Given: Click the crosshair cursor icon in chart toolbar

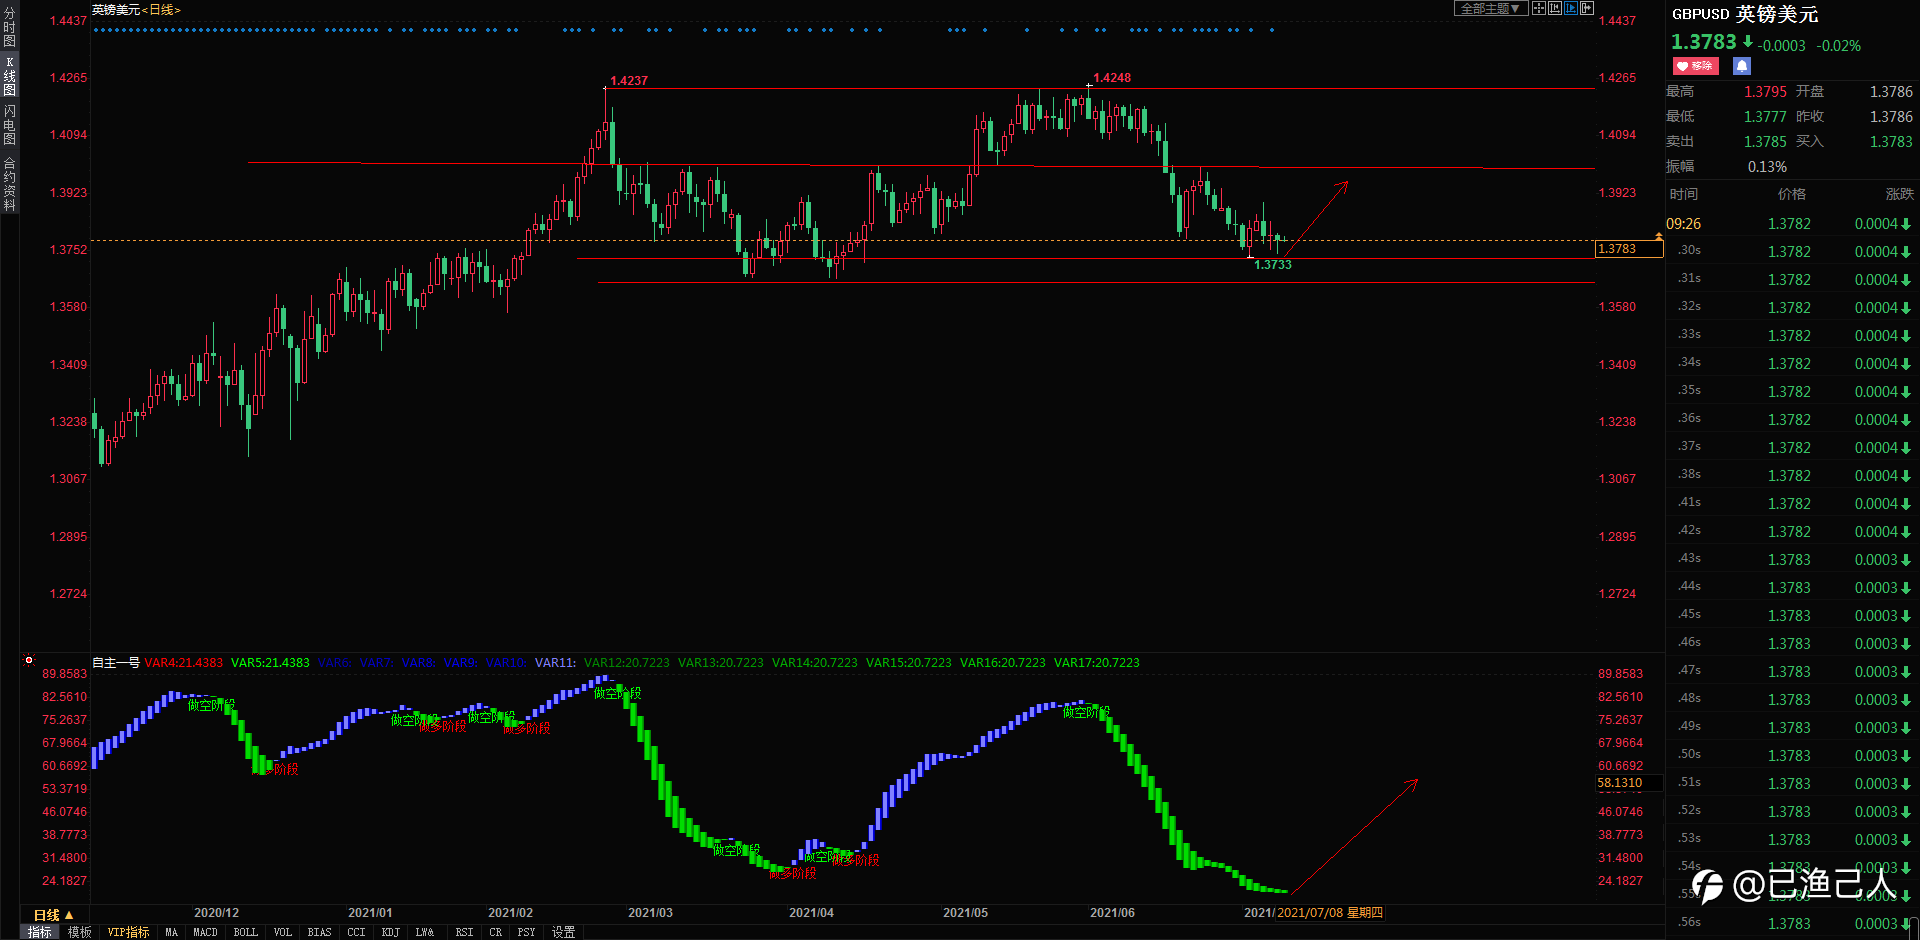Looking at the screenshot, I should click(1539, 8).
